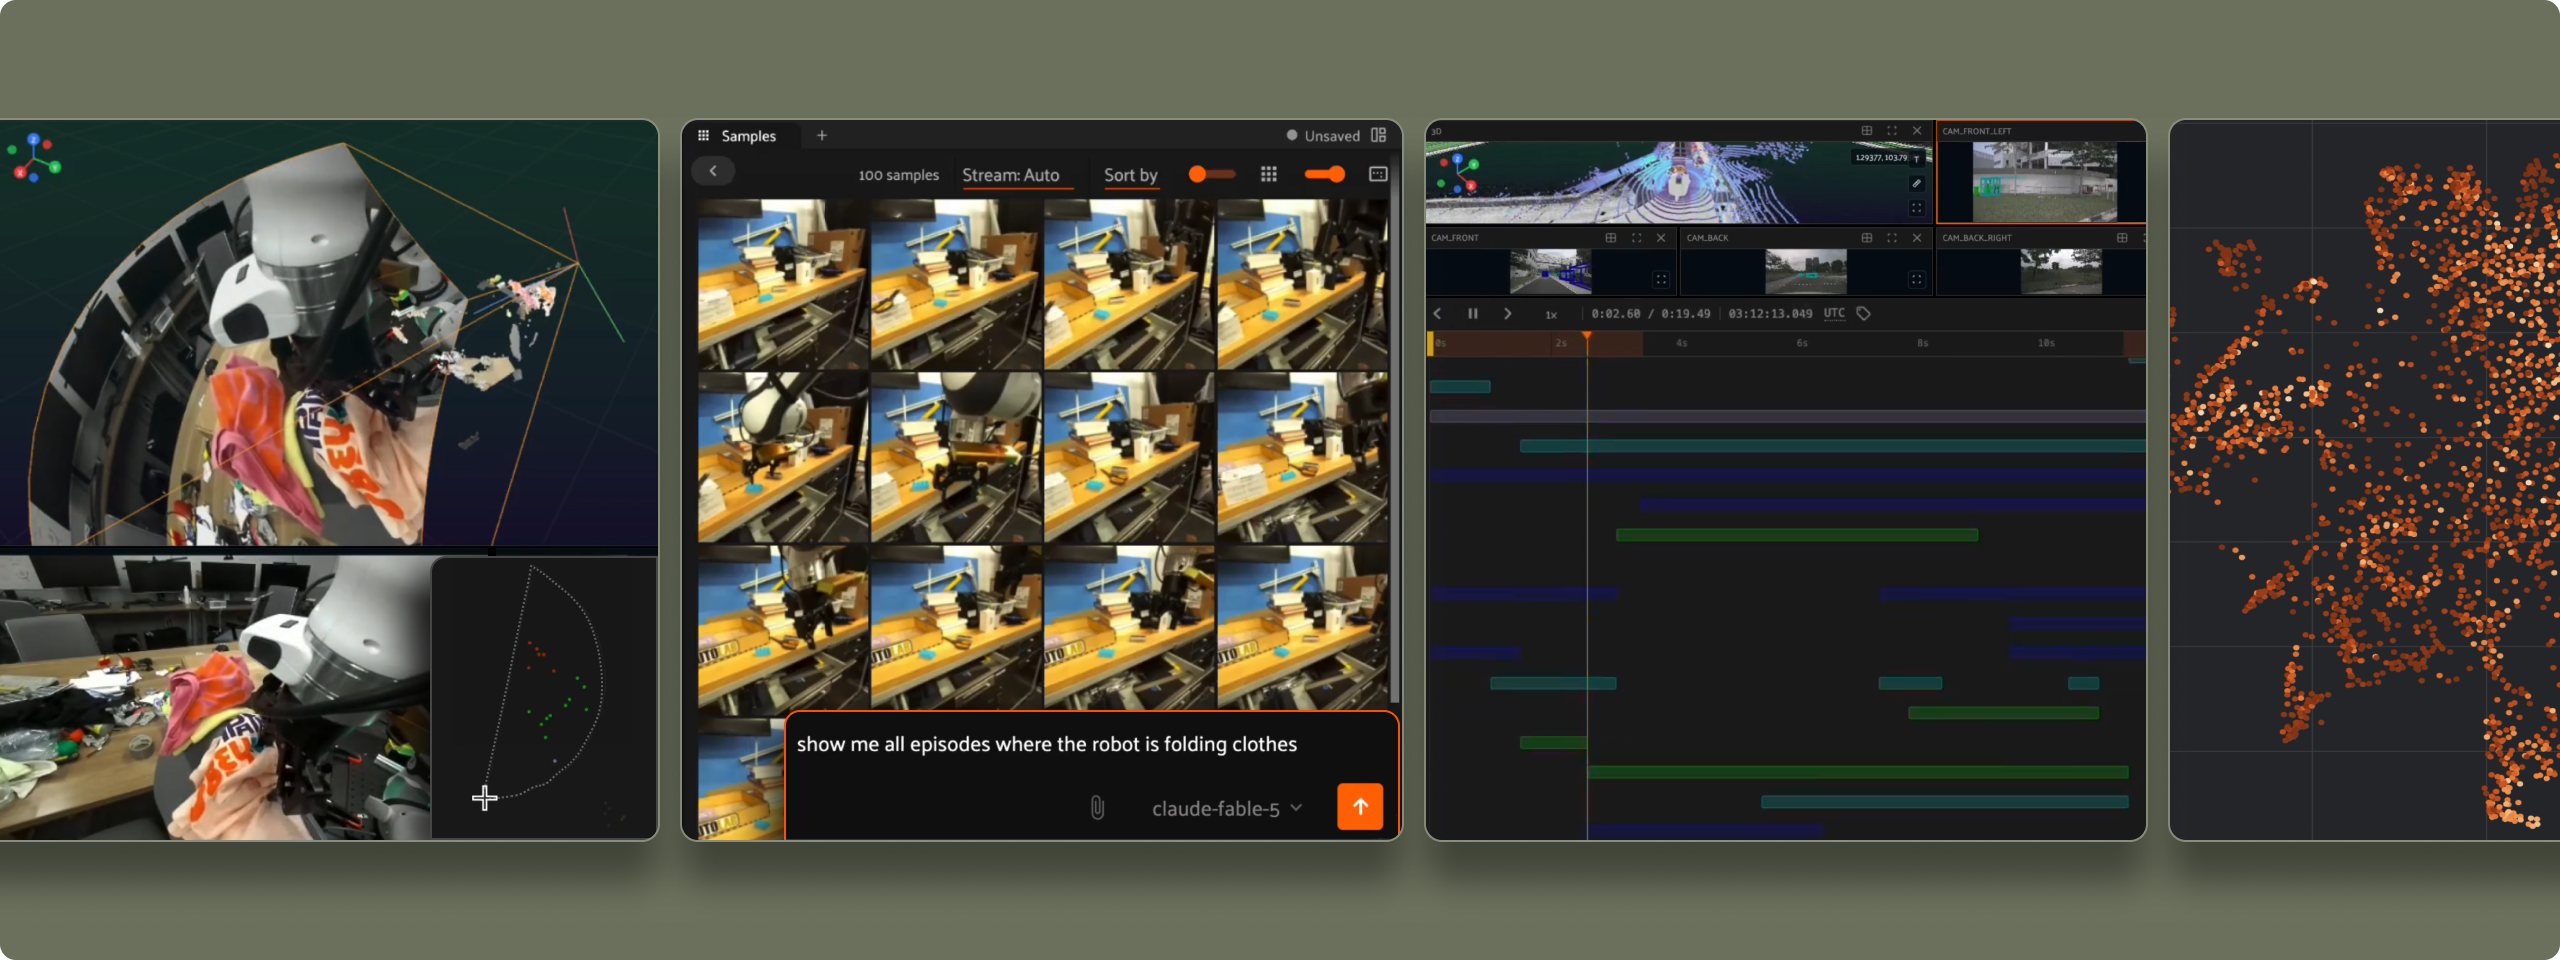
Task: Select the ruler measure tool in 3D view
Action: point(1916,183)
